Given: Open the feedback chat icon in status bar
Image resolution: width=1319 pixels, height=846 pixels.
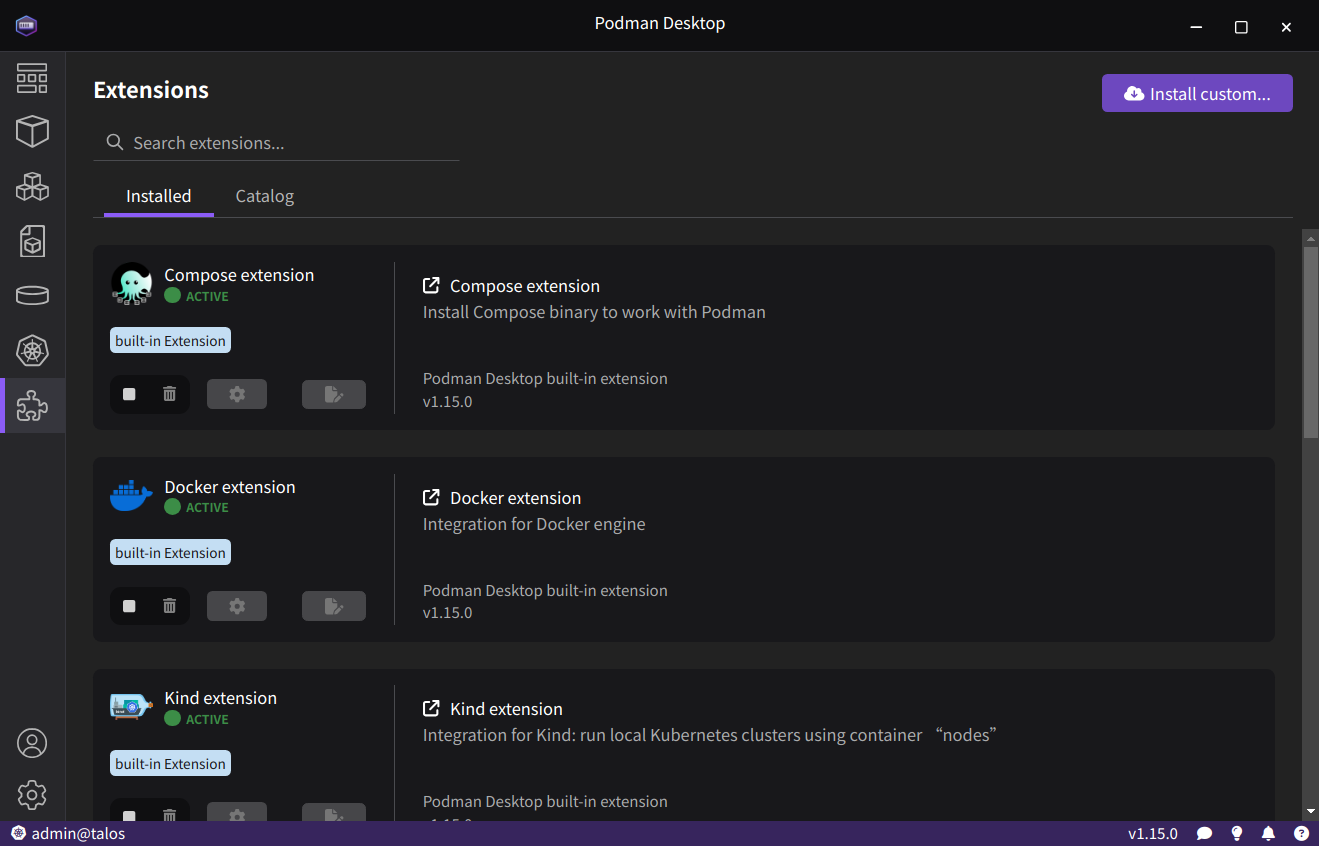Looking at the screenshot, I should 1205,834.
